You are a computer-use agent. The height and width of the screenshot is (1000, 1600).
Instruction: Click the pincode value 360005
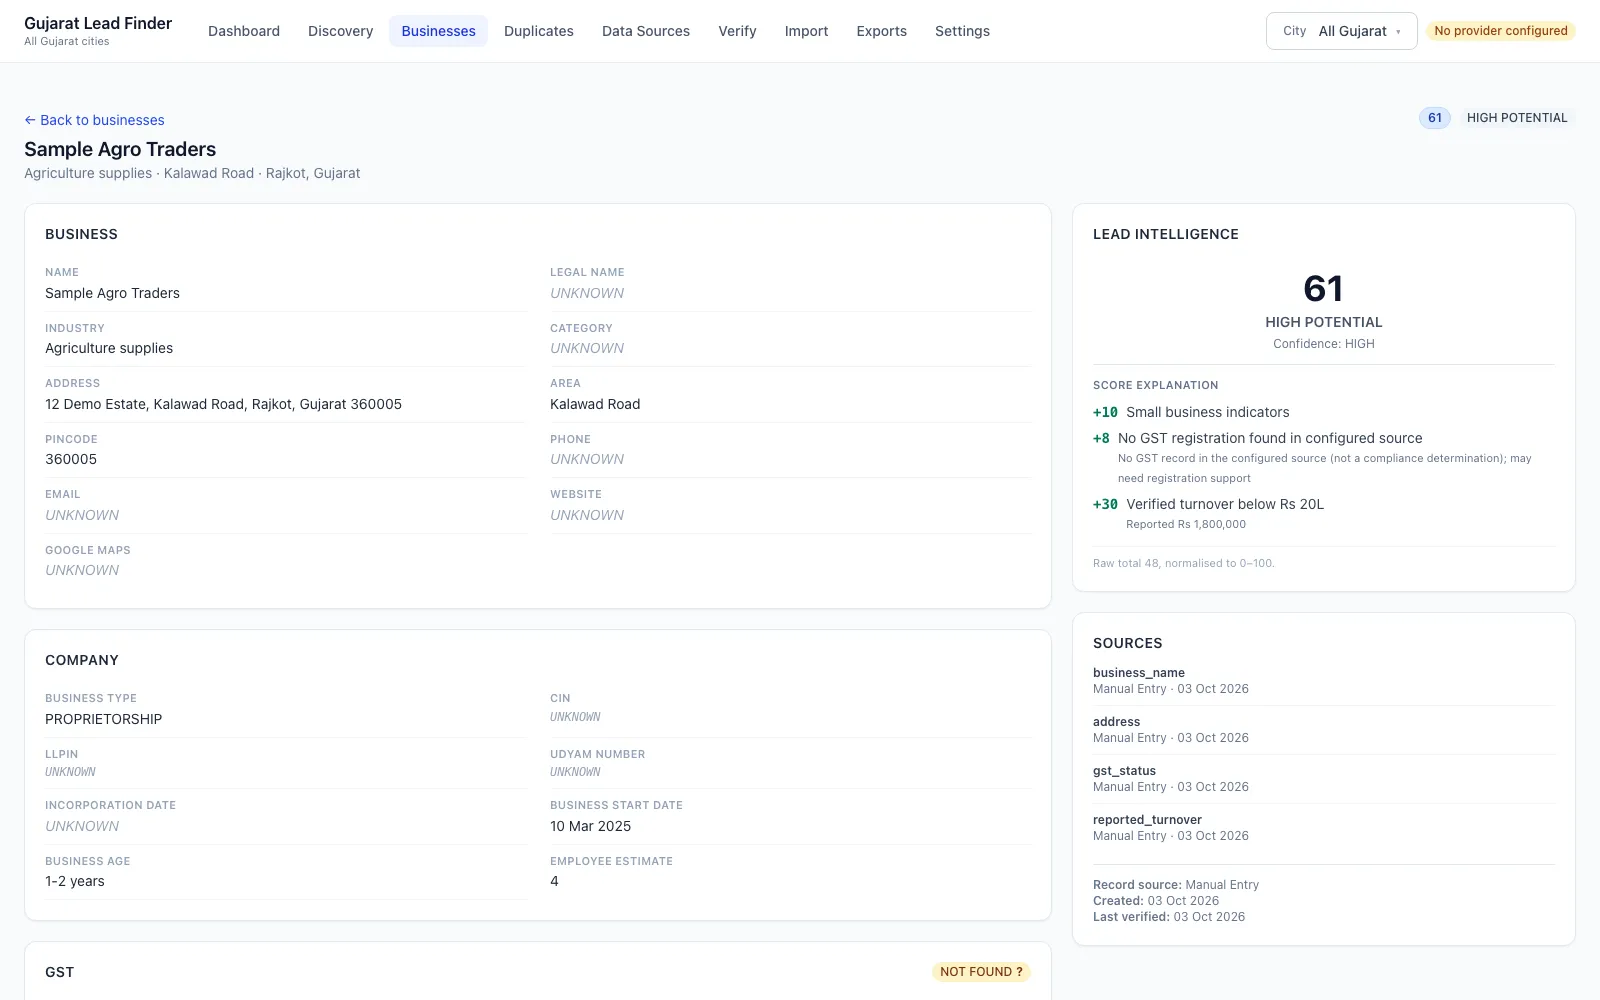[71, 459]
